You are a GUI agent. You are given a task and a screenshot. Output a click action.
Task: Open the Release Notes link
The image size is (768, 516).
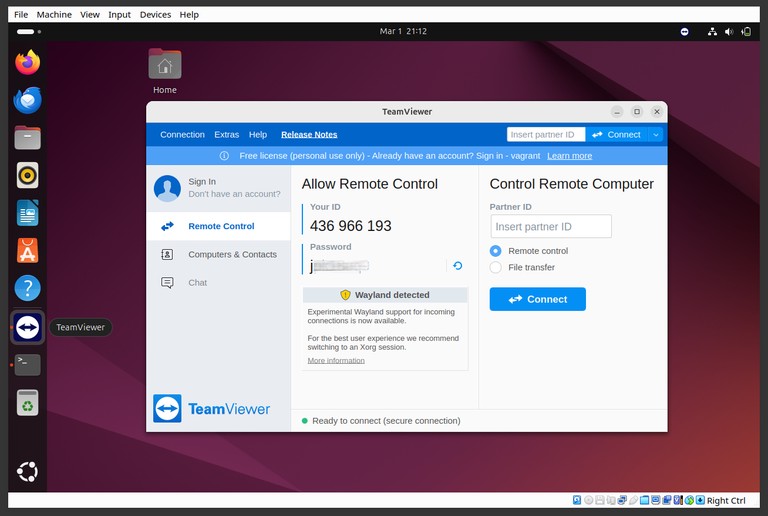coord(309,135)
